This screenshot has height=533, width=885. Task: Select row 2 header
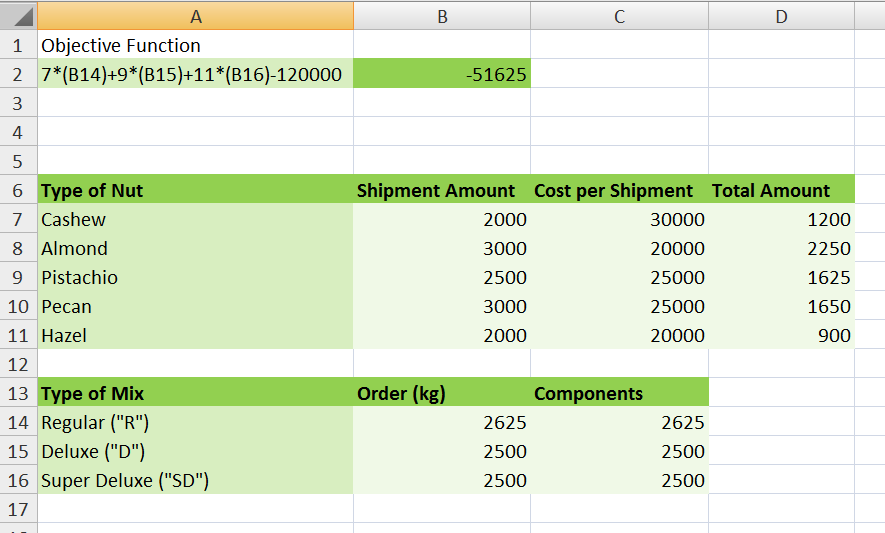(18, 74)
